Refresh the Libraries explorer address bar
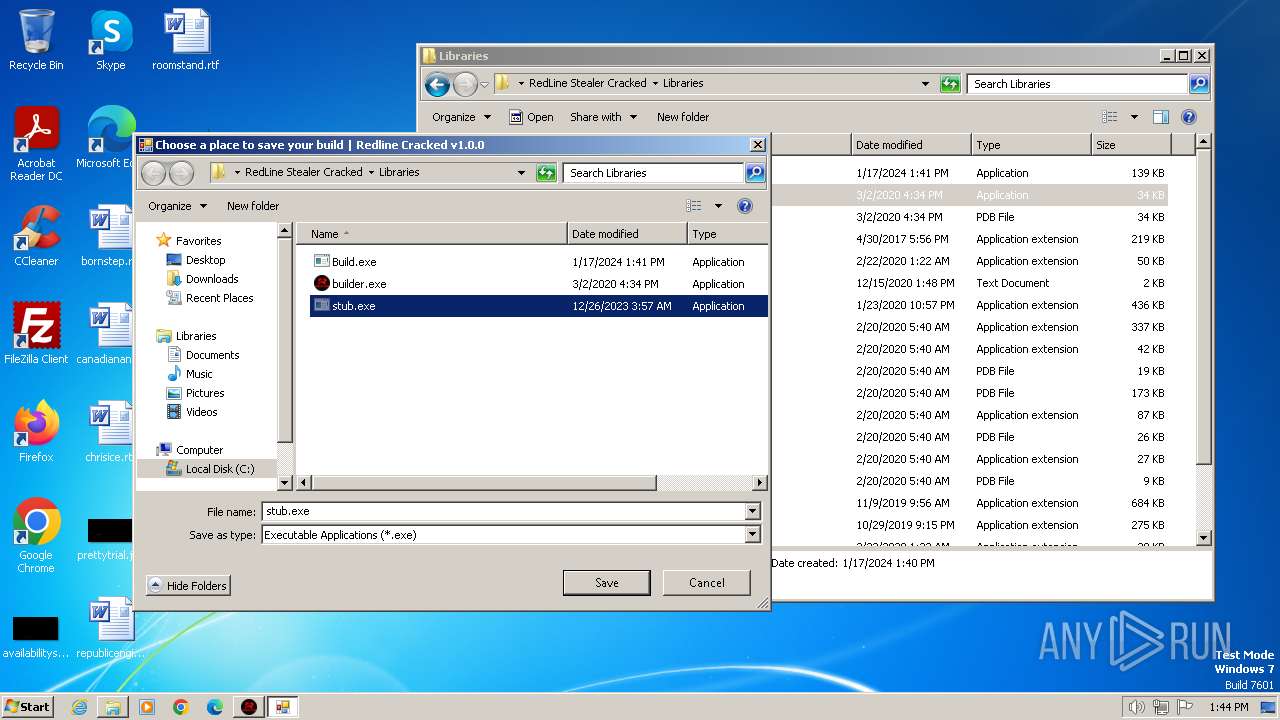This screenshot has width=1280, height=720. tap(951, 84)
